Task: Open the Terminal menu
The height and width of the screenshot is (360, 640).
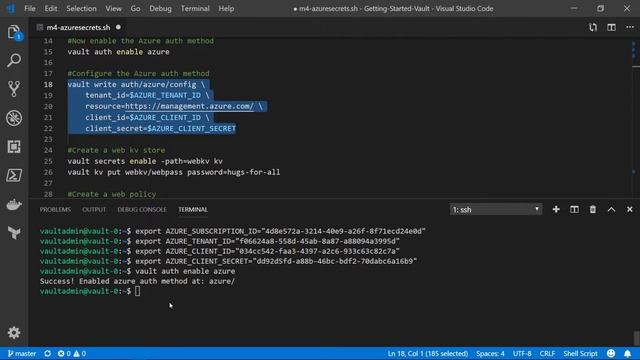Action: (195, 8)
